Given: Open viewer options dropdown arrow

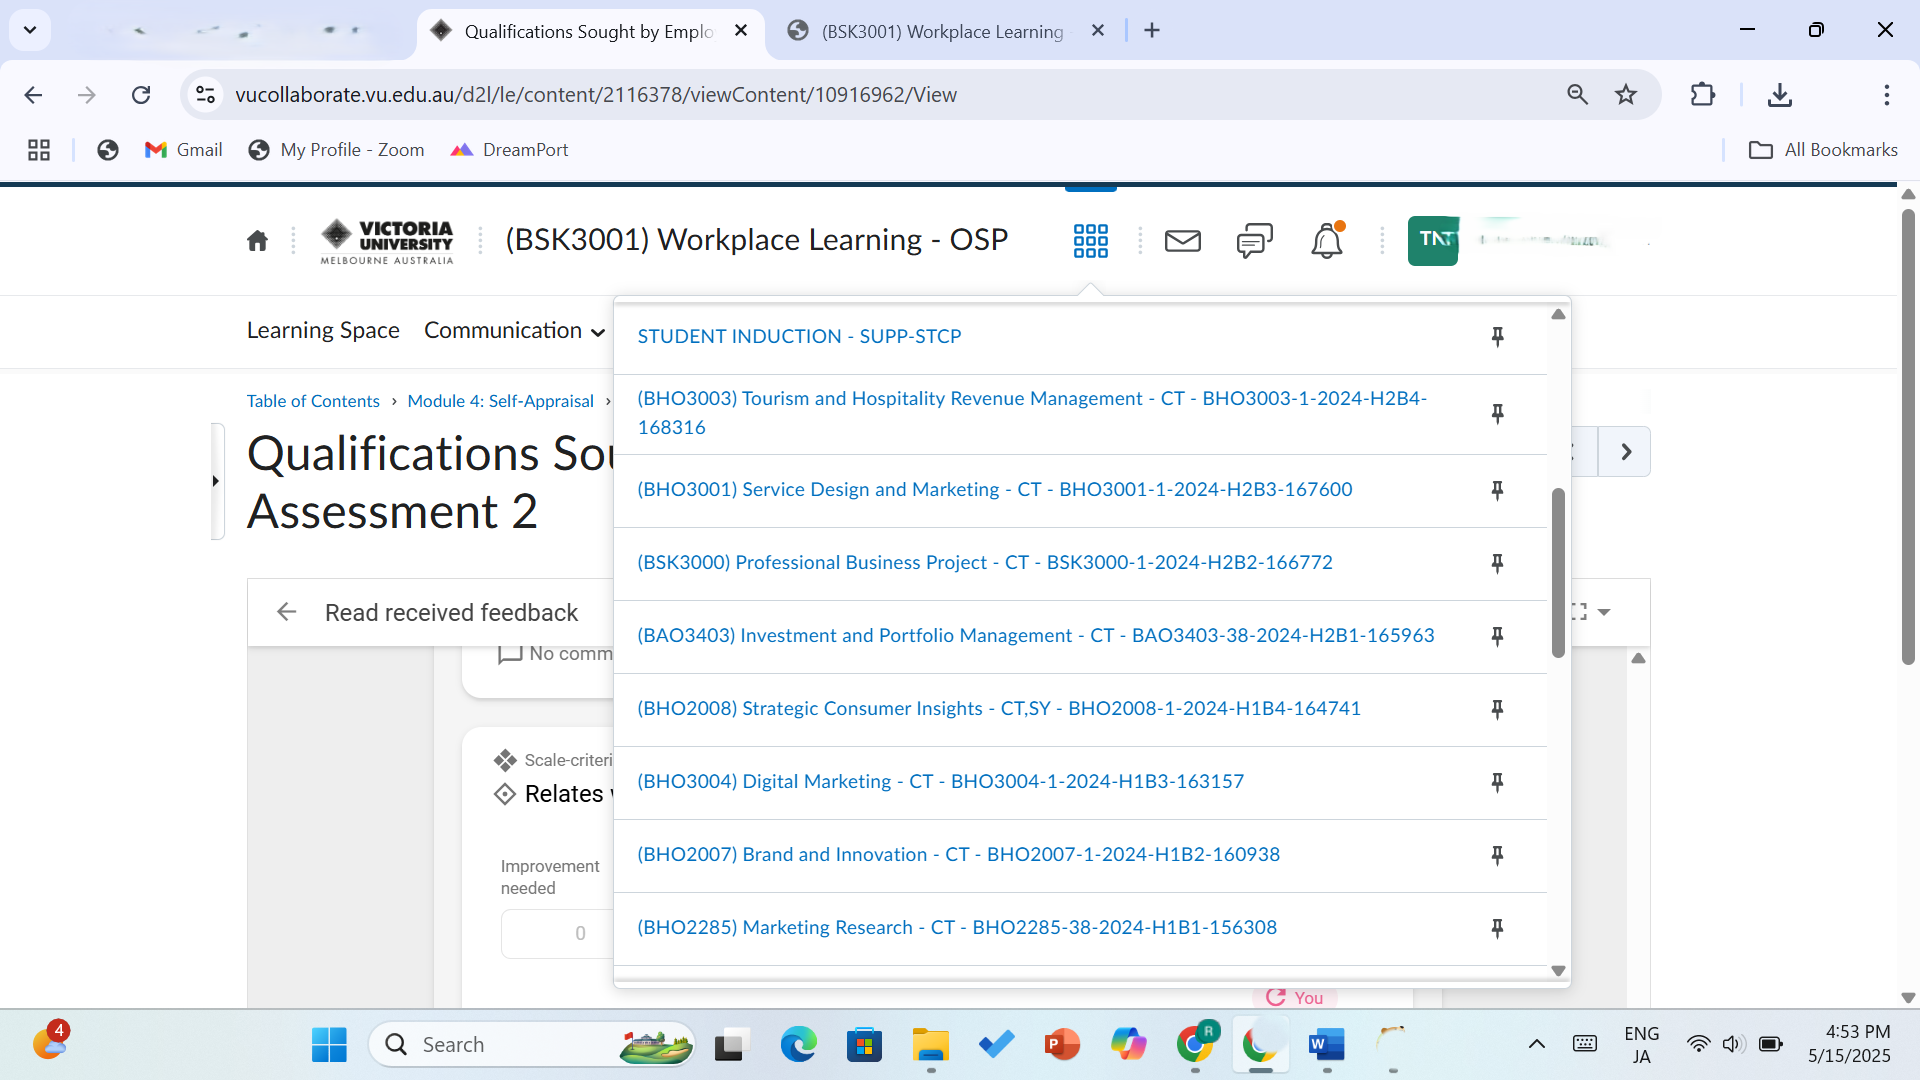Looking at the screenshot, I should pos(1604,612).
